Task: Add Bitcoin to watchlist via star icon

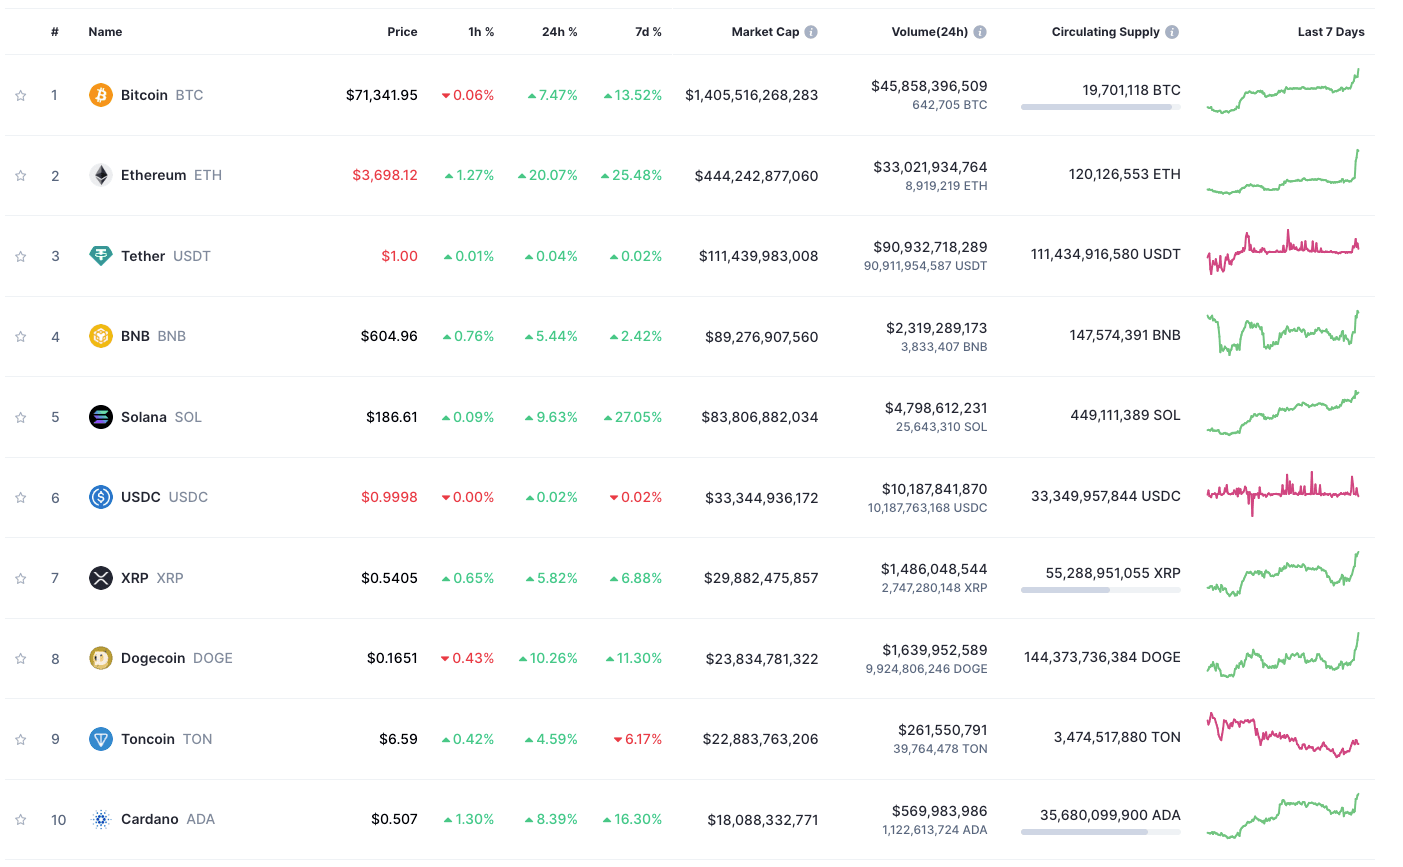Action: (20, 95)
